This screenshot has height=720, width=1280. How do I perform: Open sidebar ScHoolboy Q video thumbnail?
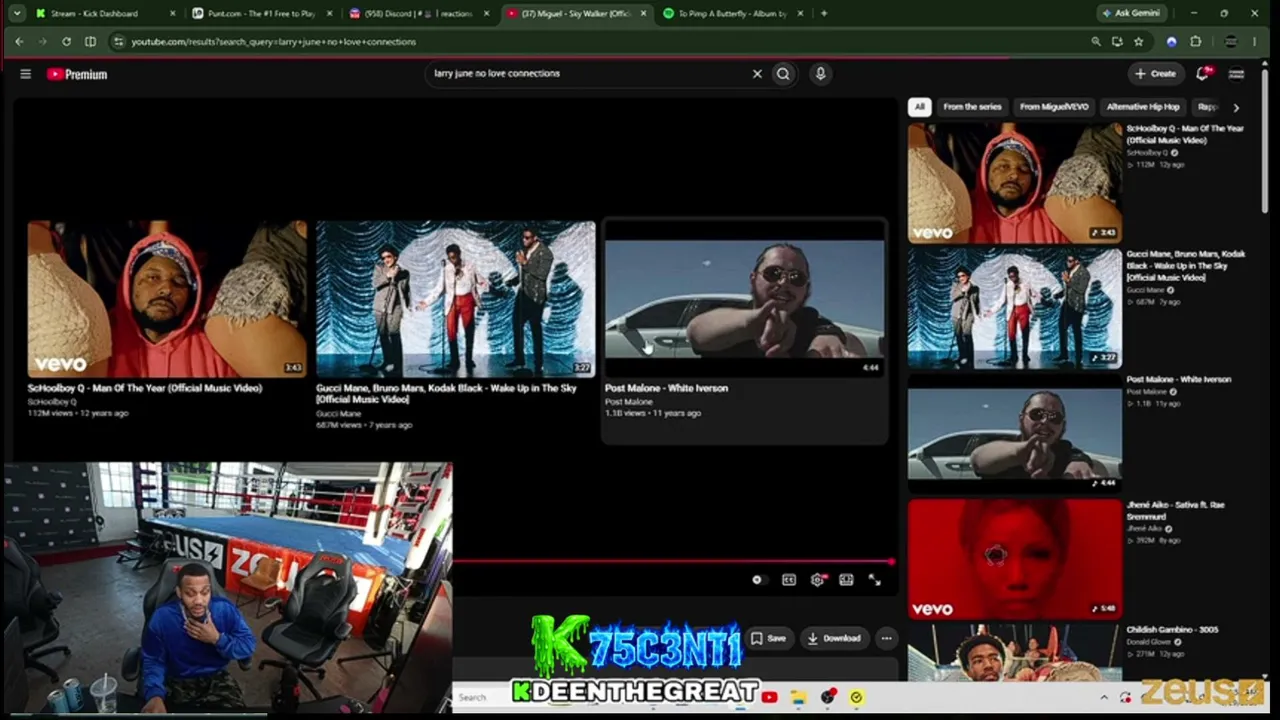click(1015, 183)
